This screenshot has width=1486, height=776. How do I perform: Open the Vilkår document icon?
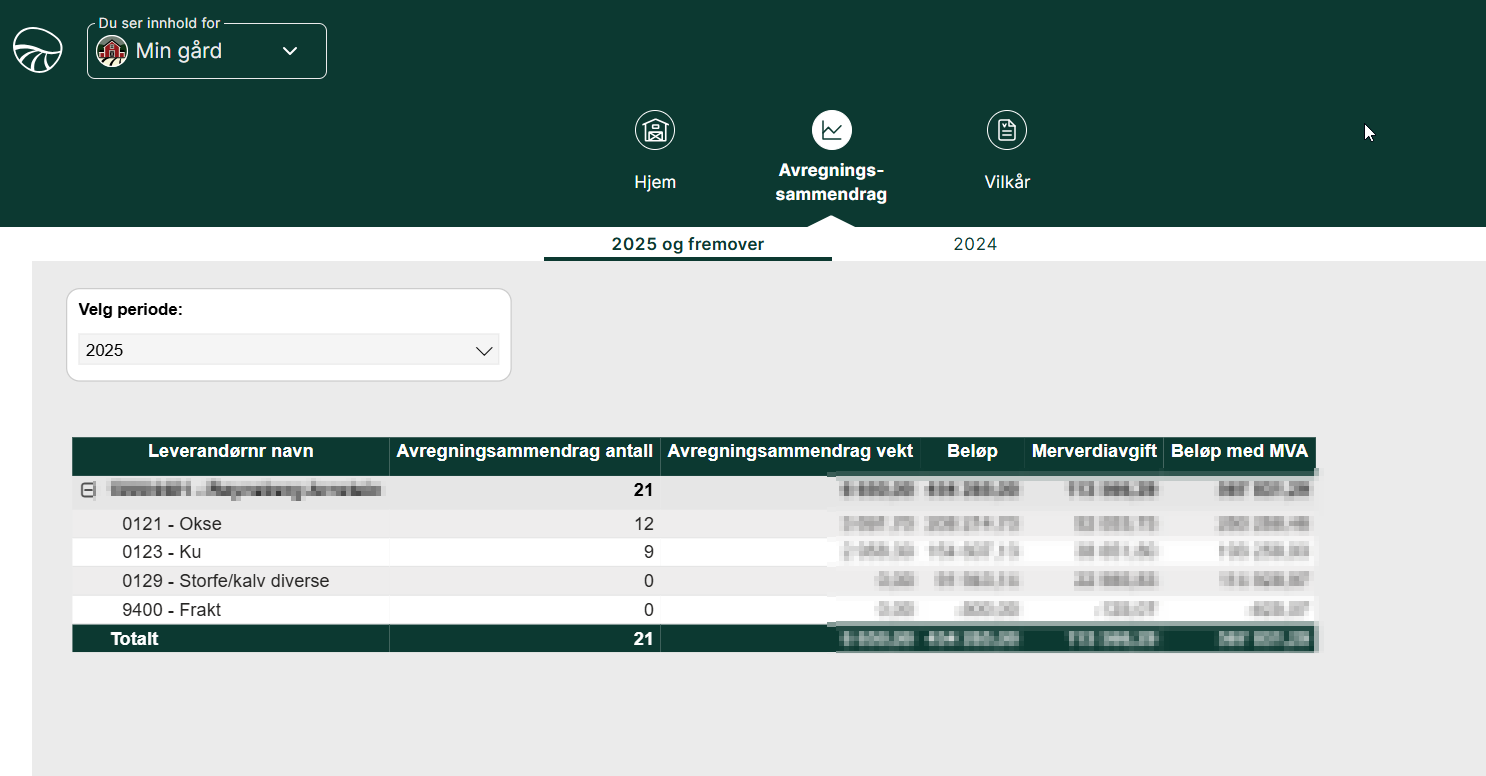[1006, 130]
